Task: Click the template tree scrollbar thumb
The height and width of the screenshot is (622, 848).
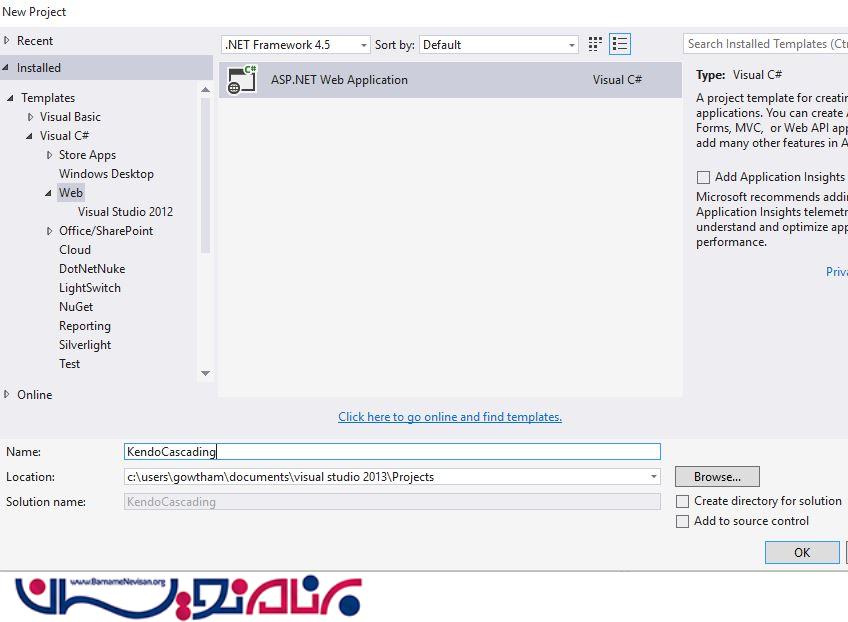Action: (x=205, y=175)
